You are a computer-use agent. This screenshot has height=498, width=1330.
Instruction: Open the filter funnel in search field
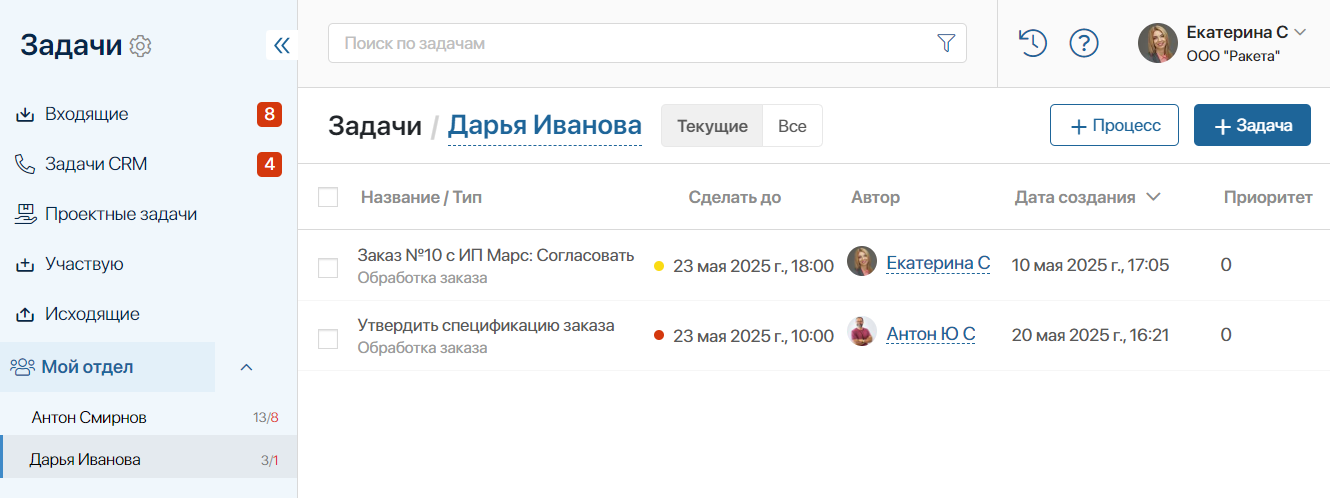coord(946,43)
